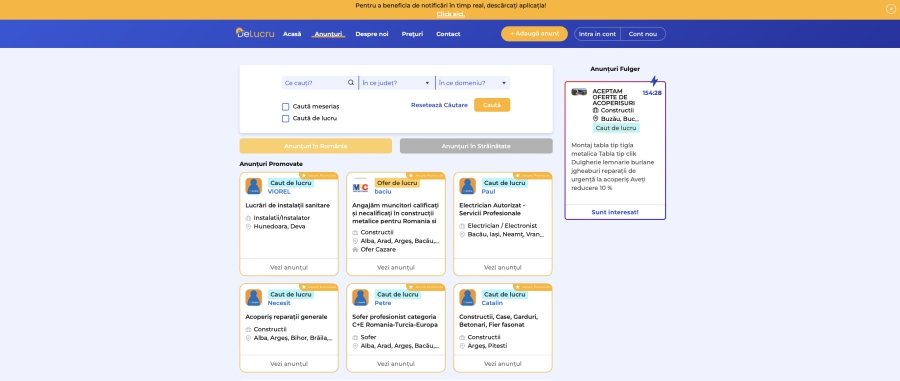Go to the Acasă menu item
This screenshot has height=381, width=900.
click(292, 34)
